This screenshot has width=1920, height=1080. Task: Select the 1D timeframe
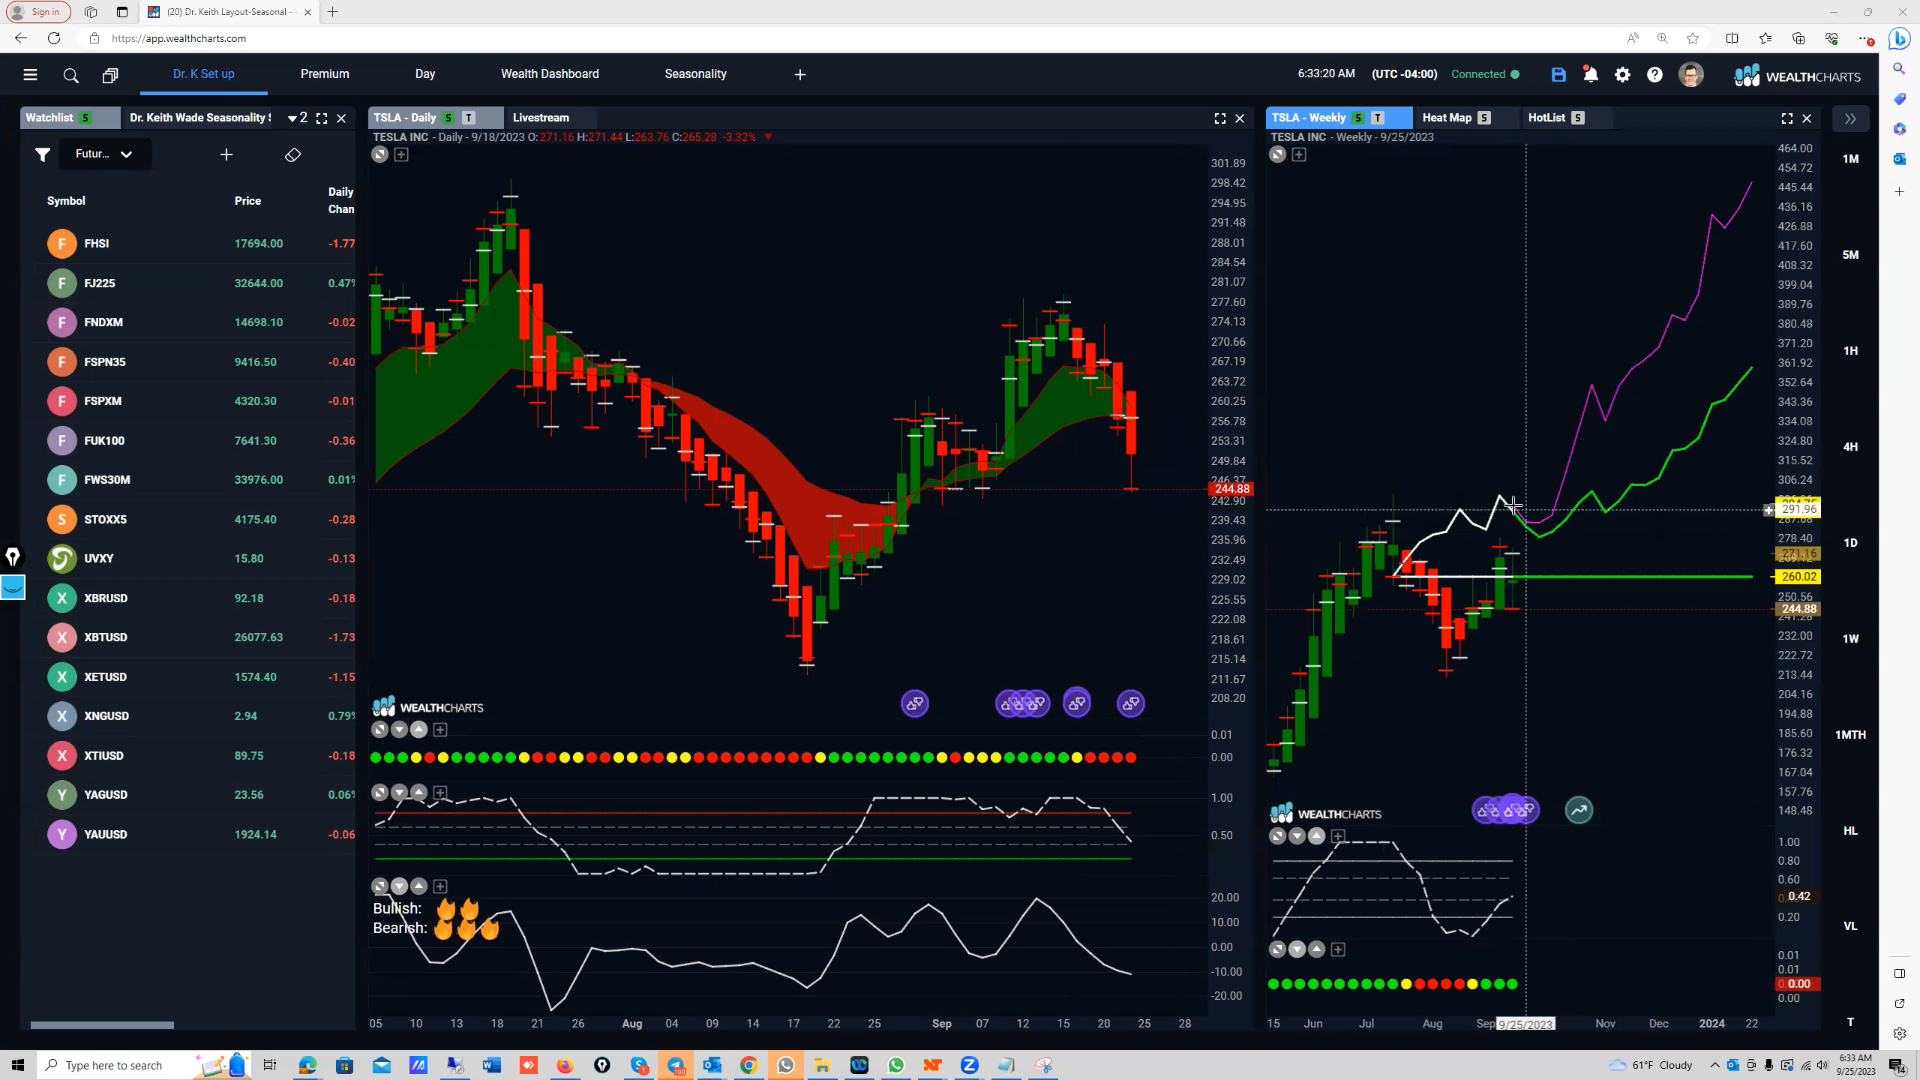[1850, 543]
